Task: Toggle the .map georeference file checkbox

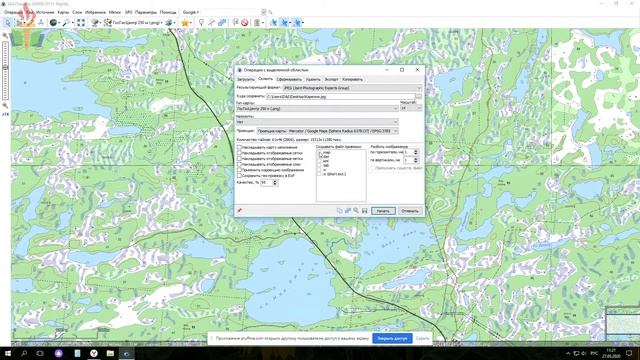Action: [320, 152]
